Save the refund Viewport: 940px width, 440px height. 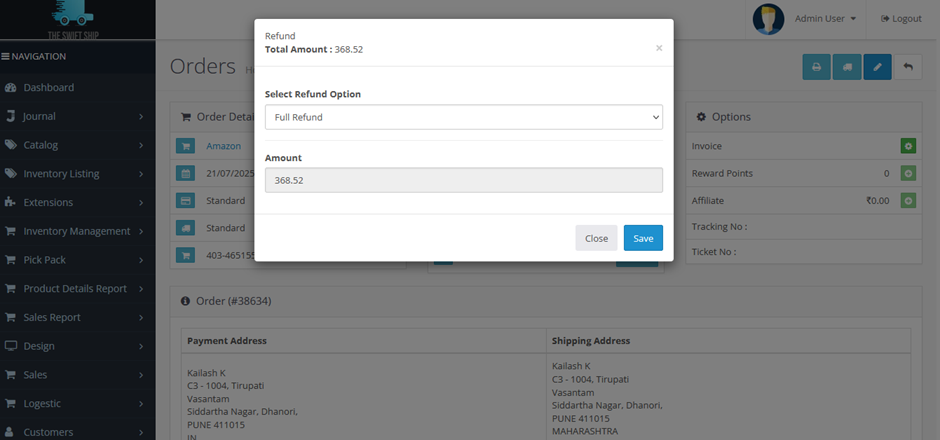pyautogui.click(x=643, y=238)
